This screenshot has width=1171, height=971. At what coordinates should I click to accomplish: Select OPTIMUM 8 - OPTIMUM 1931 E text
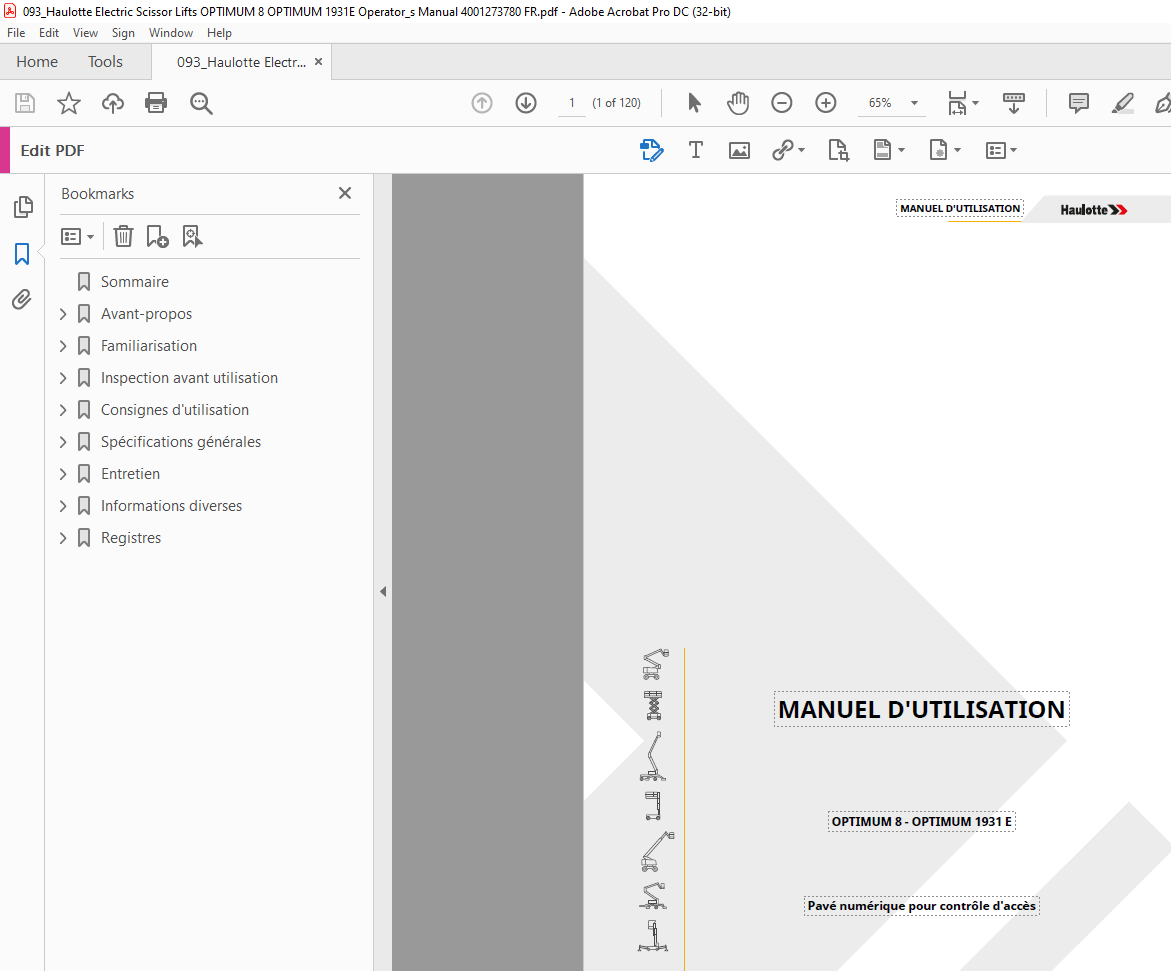click(x=922, y=822)
